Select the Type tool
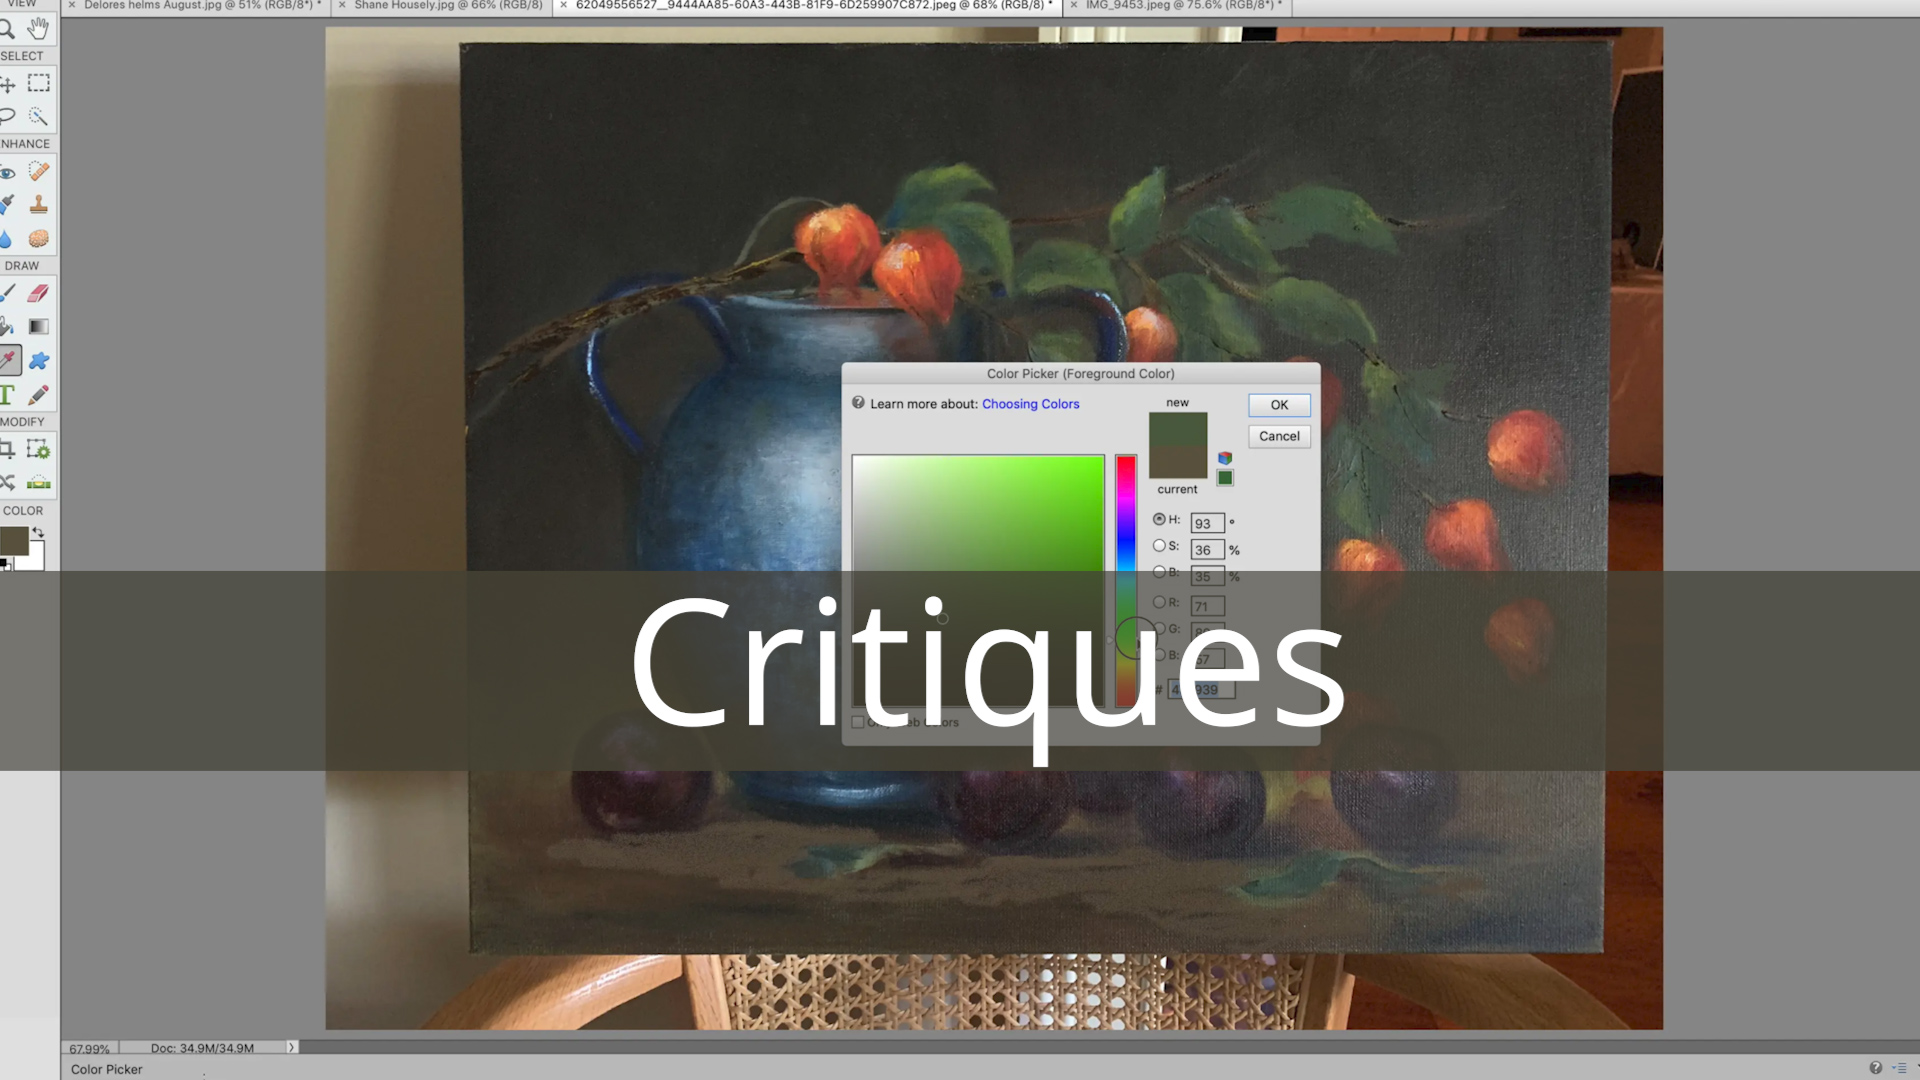 (x=8, y=394)
